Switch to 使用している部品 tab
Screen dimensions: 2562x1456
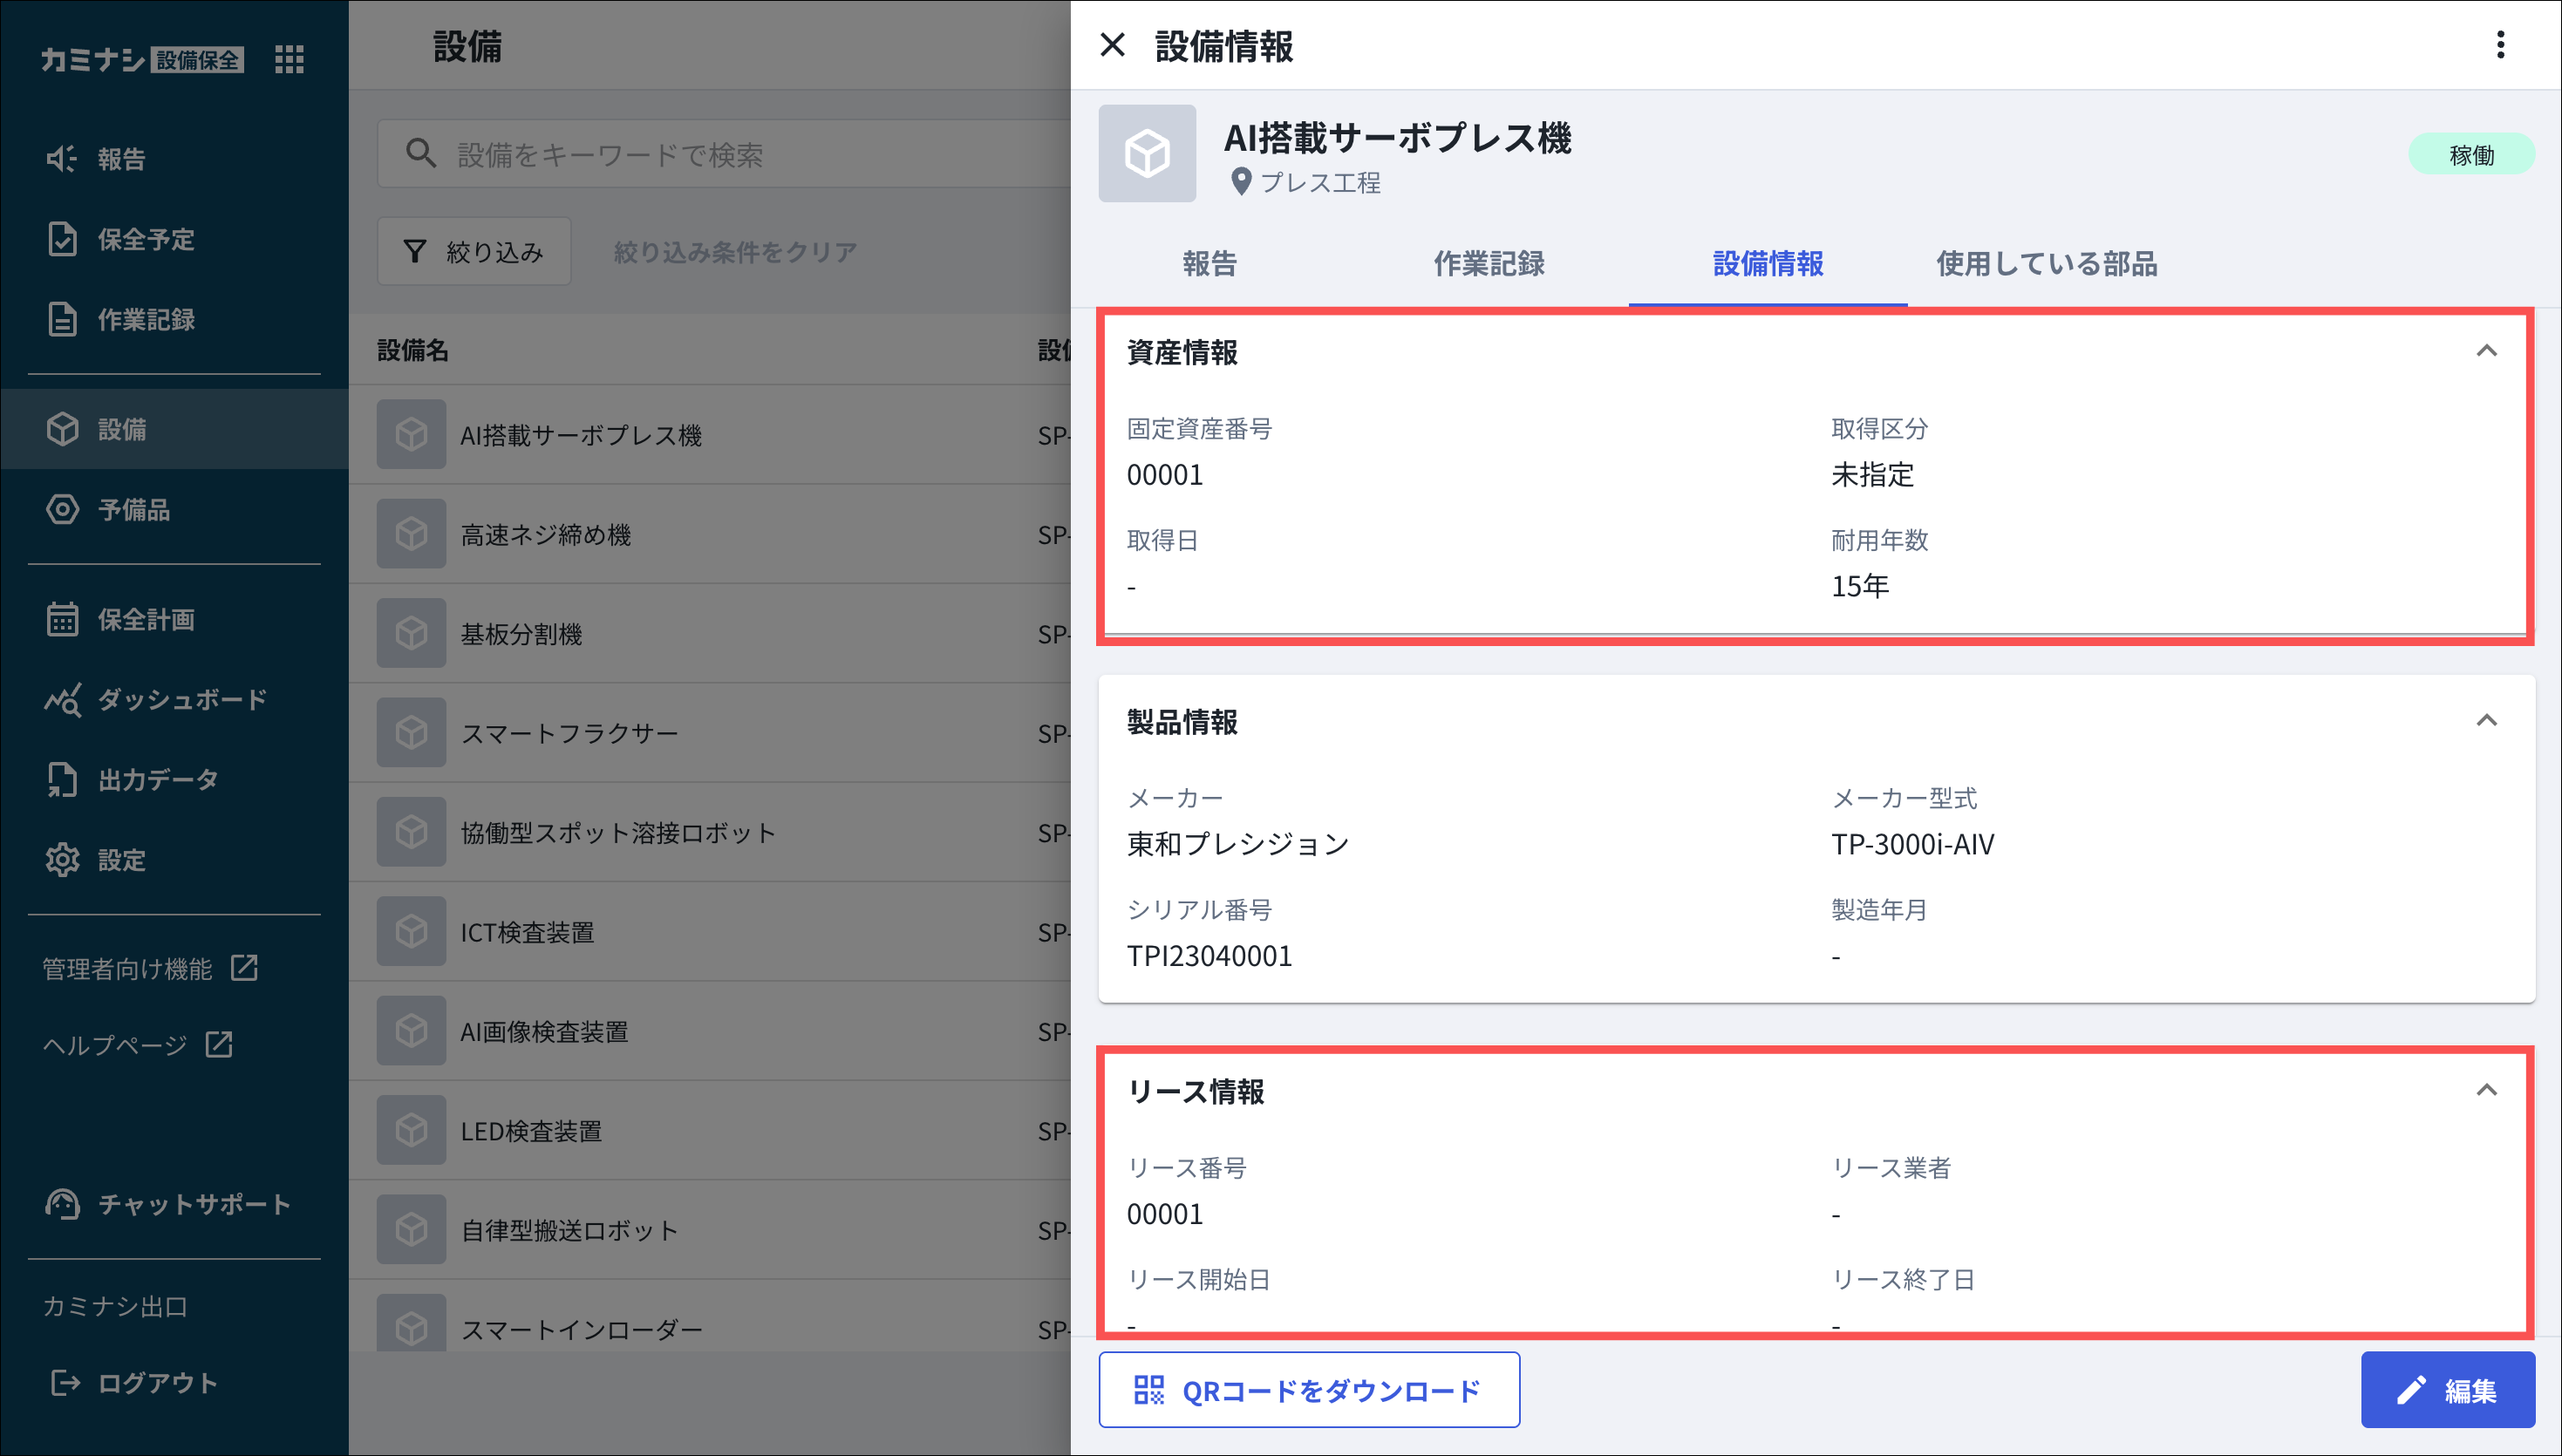2046,263
